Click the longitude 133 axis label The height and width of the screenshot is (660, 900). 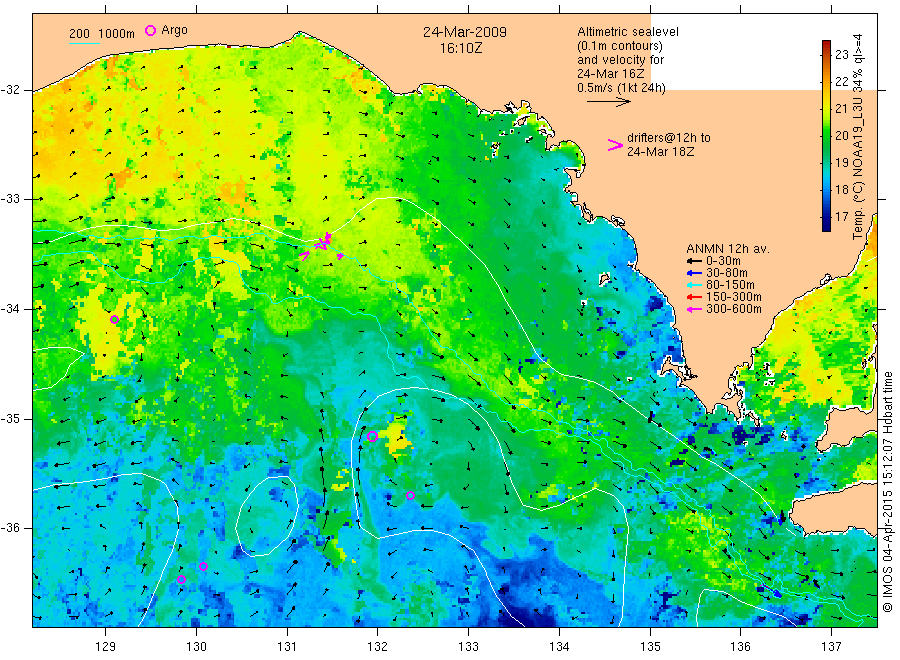pyautogui.click(x=468, y=647)
